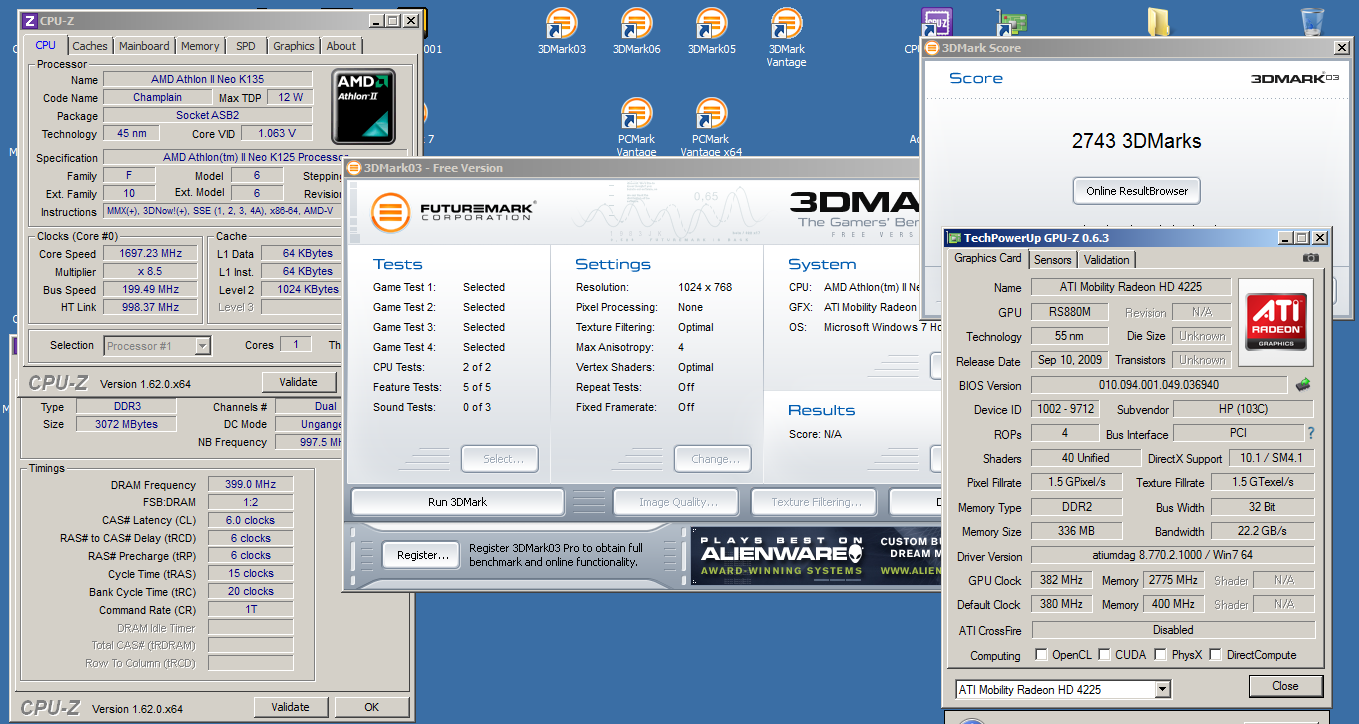Enable the OpenCL checkbox in GPU-Z
Image resolution: width=1359 pixels, height=724 pixels.
pyautogui.click(x=1042, y=654)
